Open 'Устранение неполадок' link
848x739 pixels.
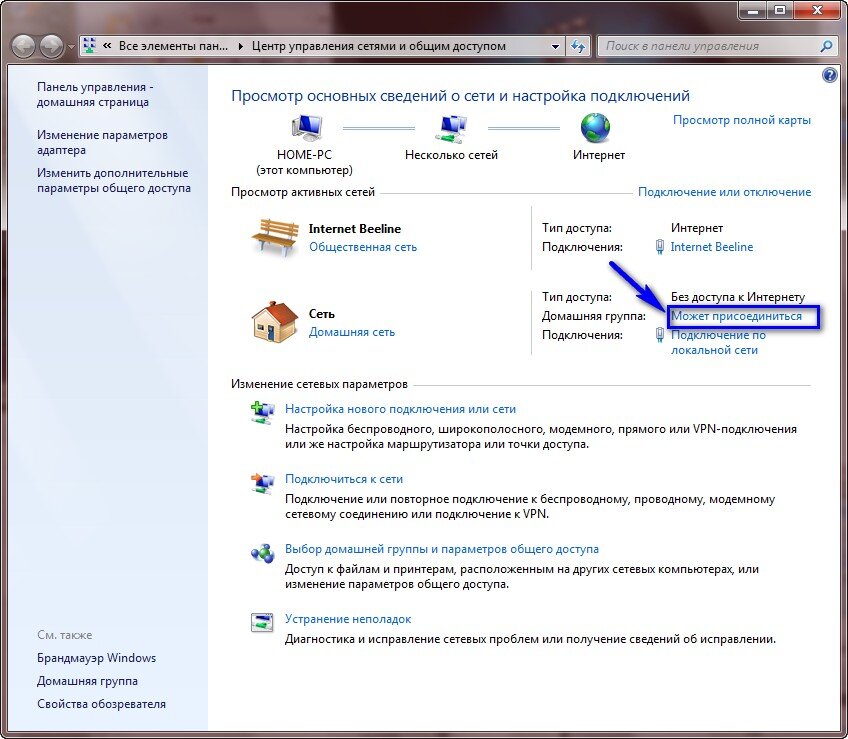click(x=348, y=619)
